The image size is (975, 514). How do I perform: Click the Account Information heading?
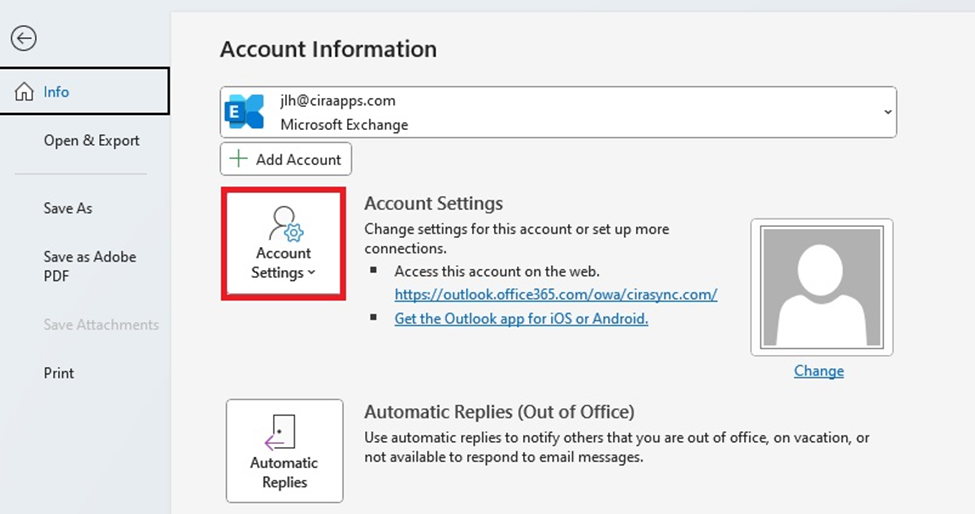[328, 49]
